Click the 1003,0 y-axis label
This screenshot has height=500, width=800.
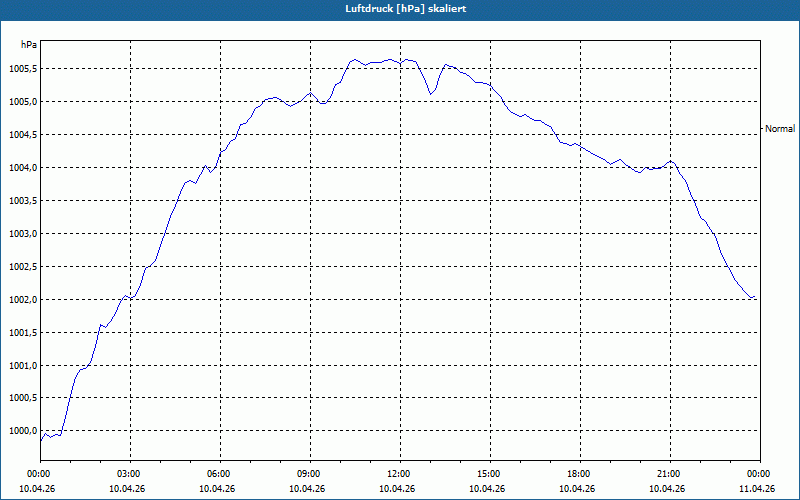click(23, 234)
